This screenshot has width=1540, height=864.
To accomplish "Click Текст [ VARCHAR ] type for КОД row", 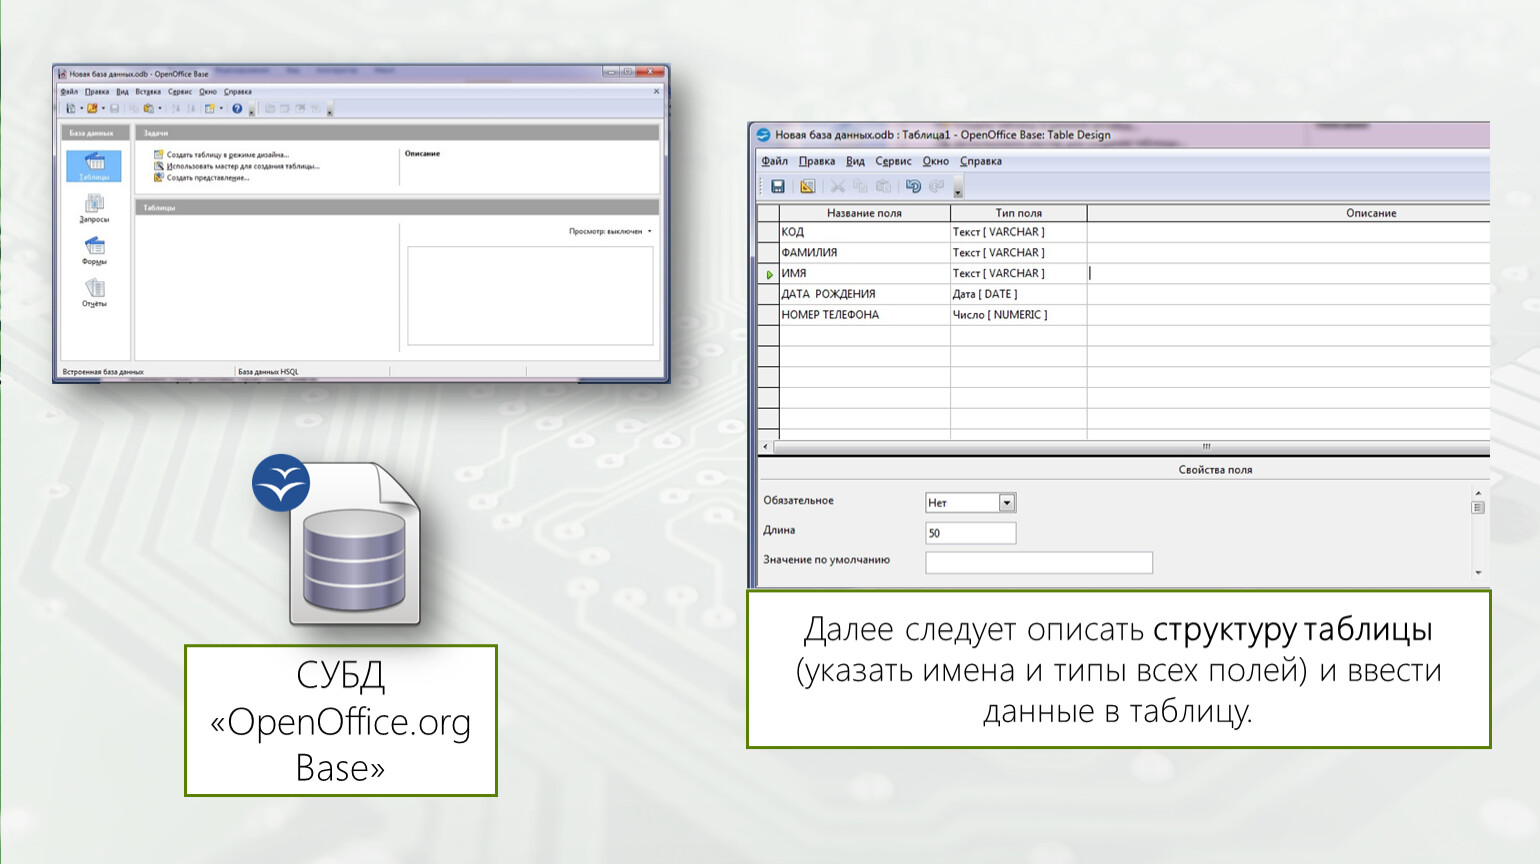I will pos(1018,232).
